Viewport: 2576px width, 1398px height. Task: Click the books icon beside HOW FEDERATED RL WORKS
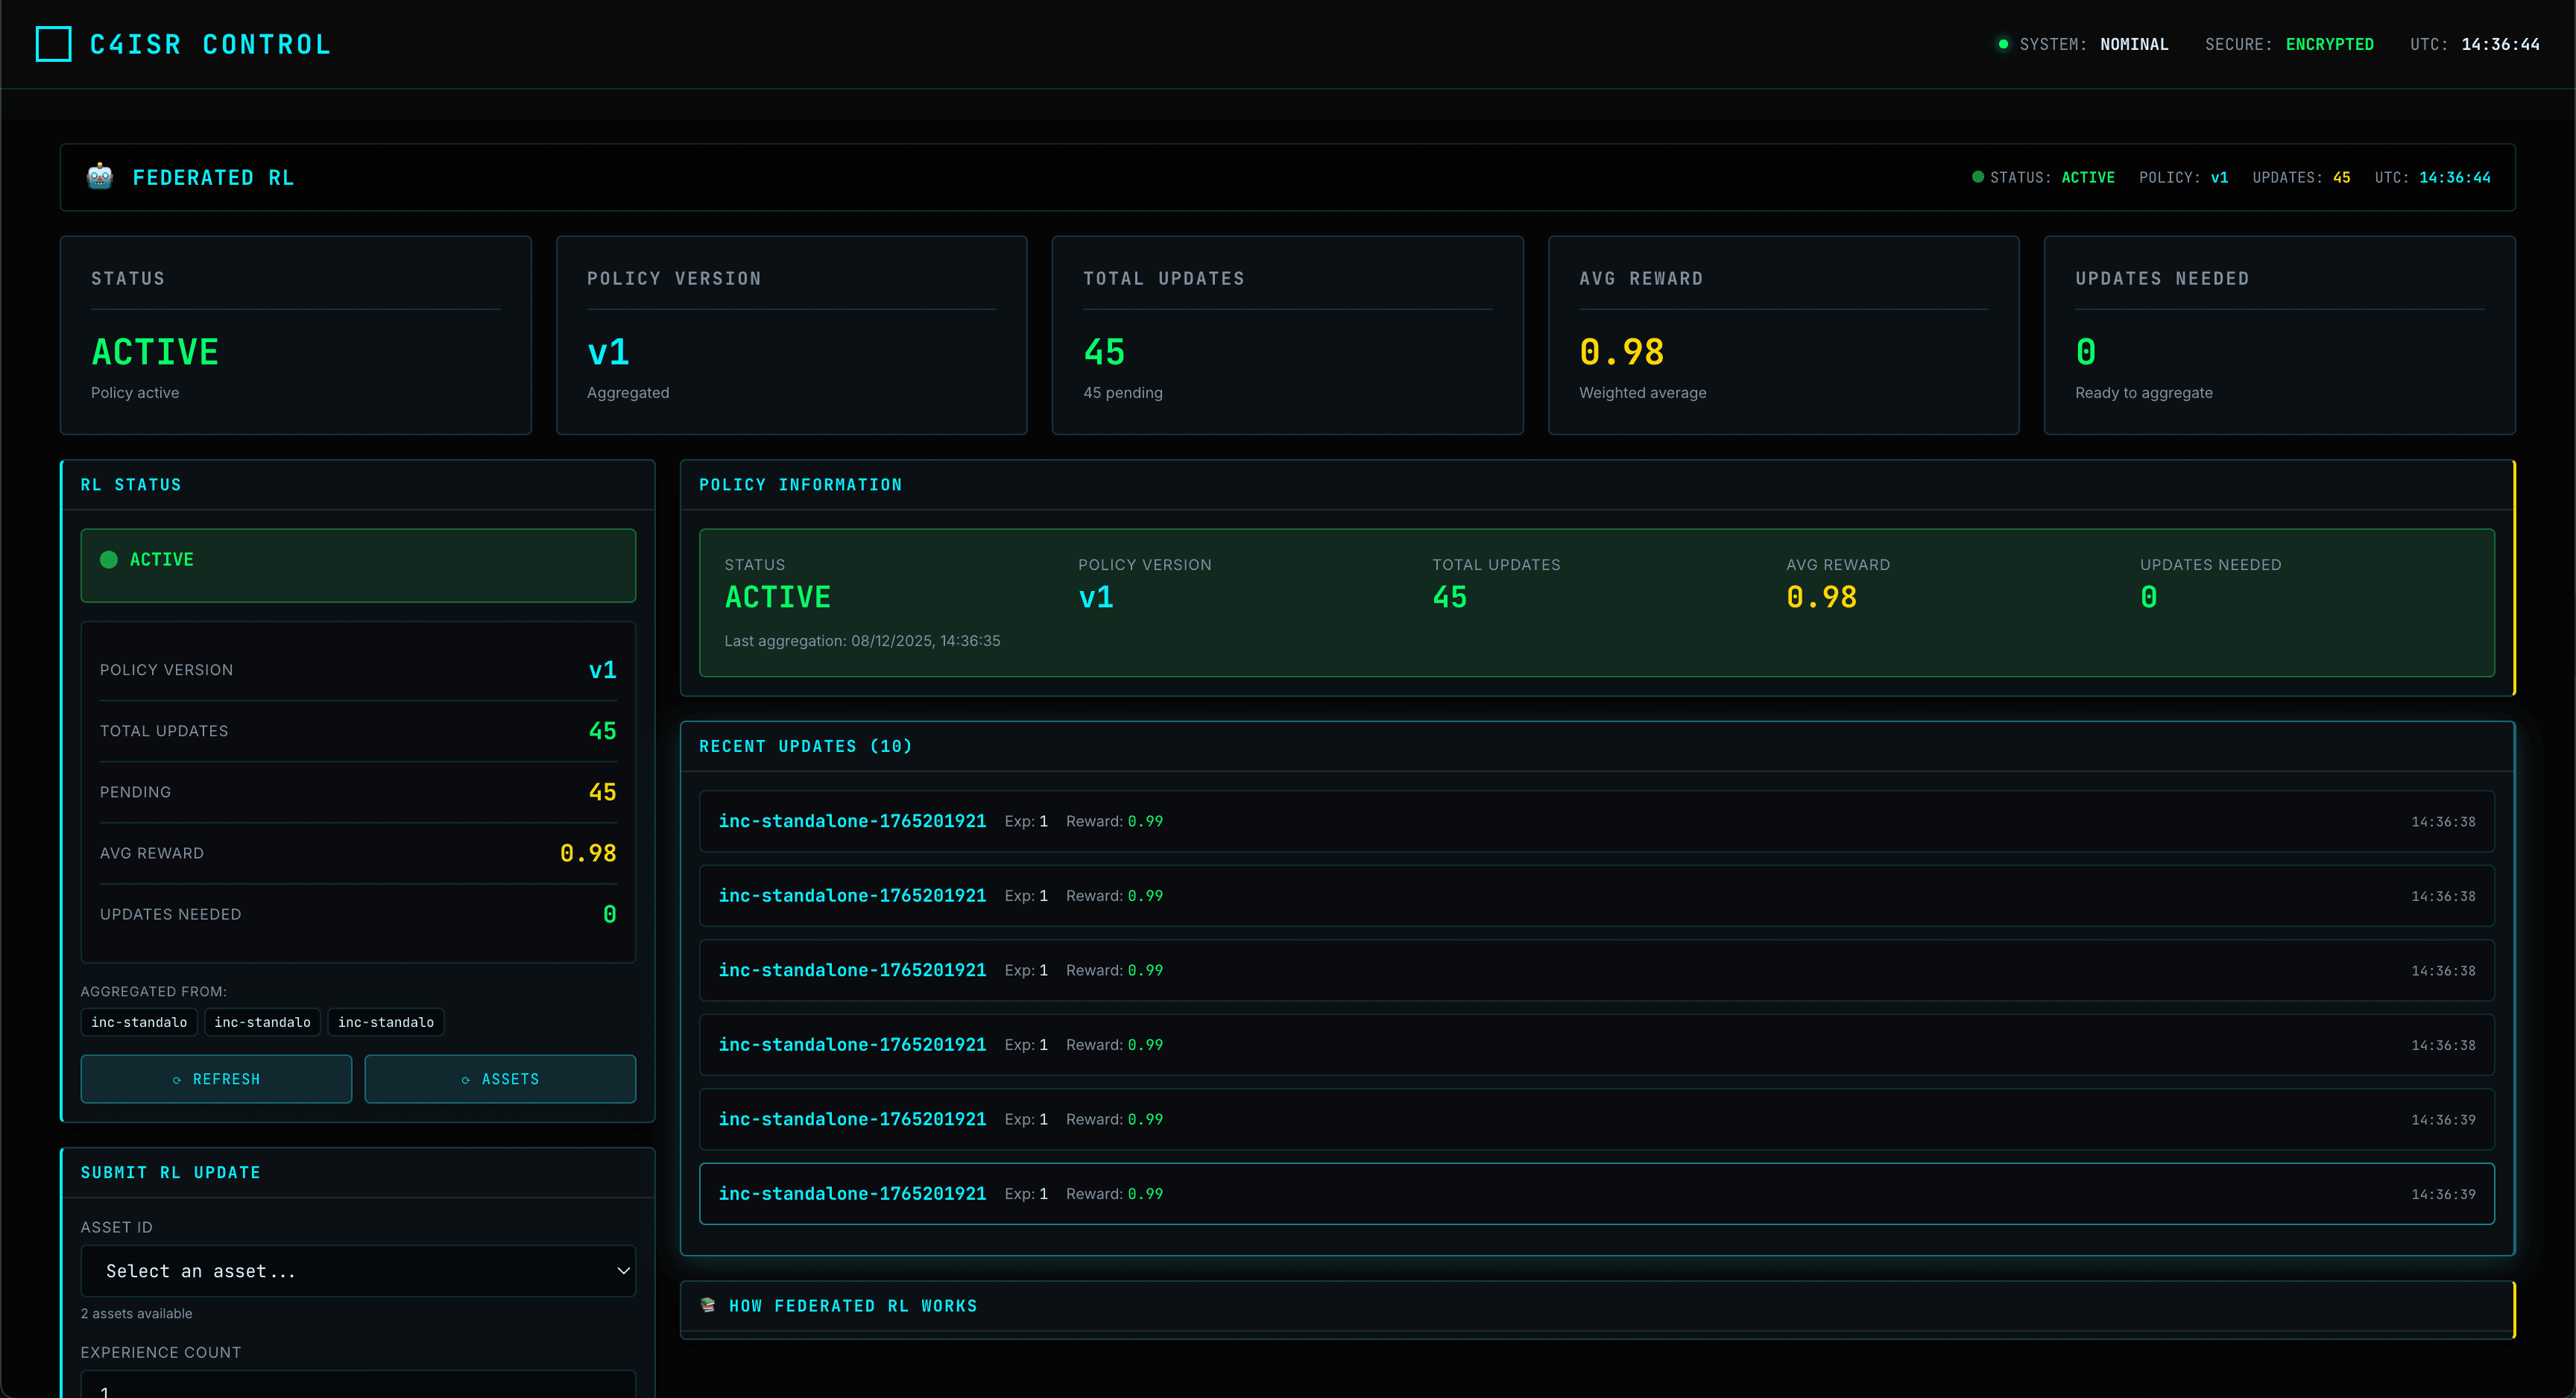pos(707,1305)
